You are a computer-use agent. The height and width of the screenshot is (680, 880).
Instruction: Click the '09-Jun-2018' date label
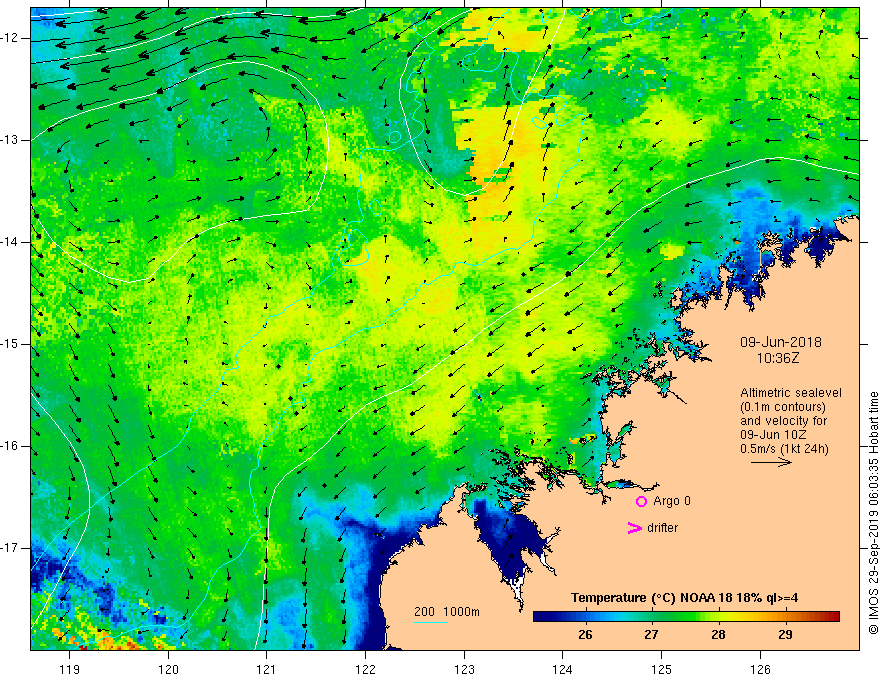(x=781, y=342)
